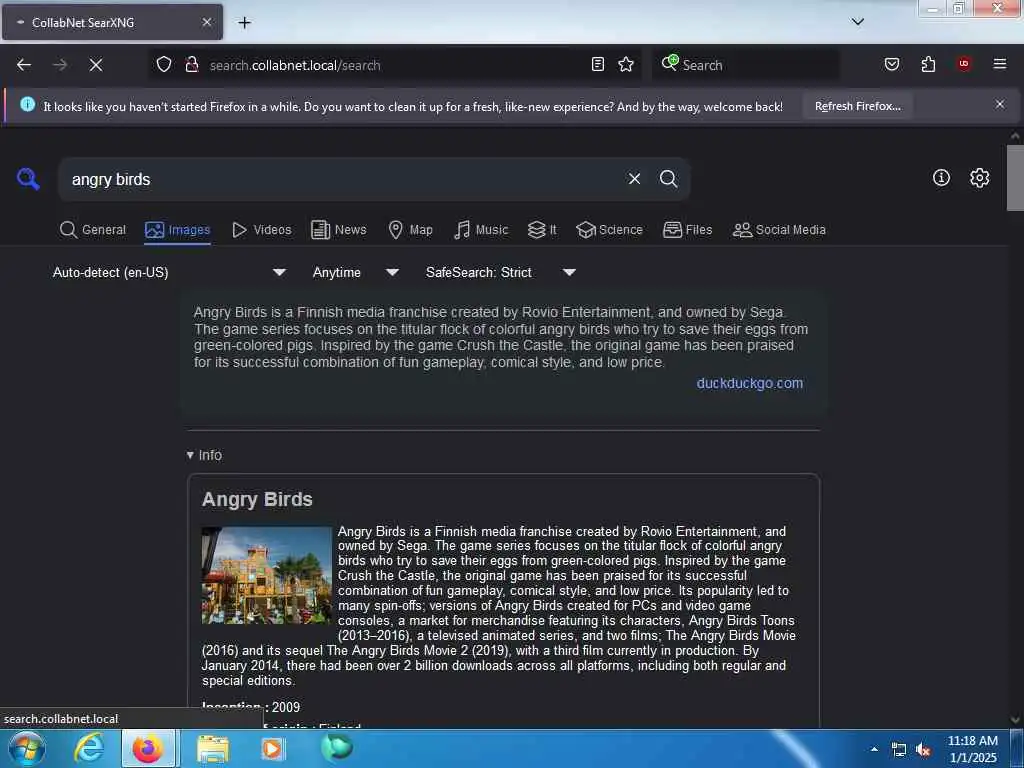Open the Map category
The height and width of the screenshot is (768, 1024).
410,230
